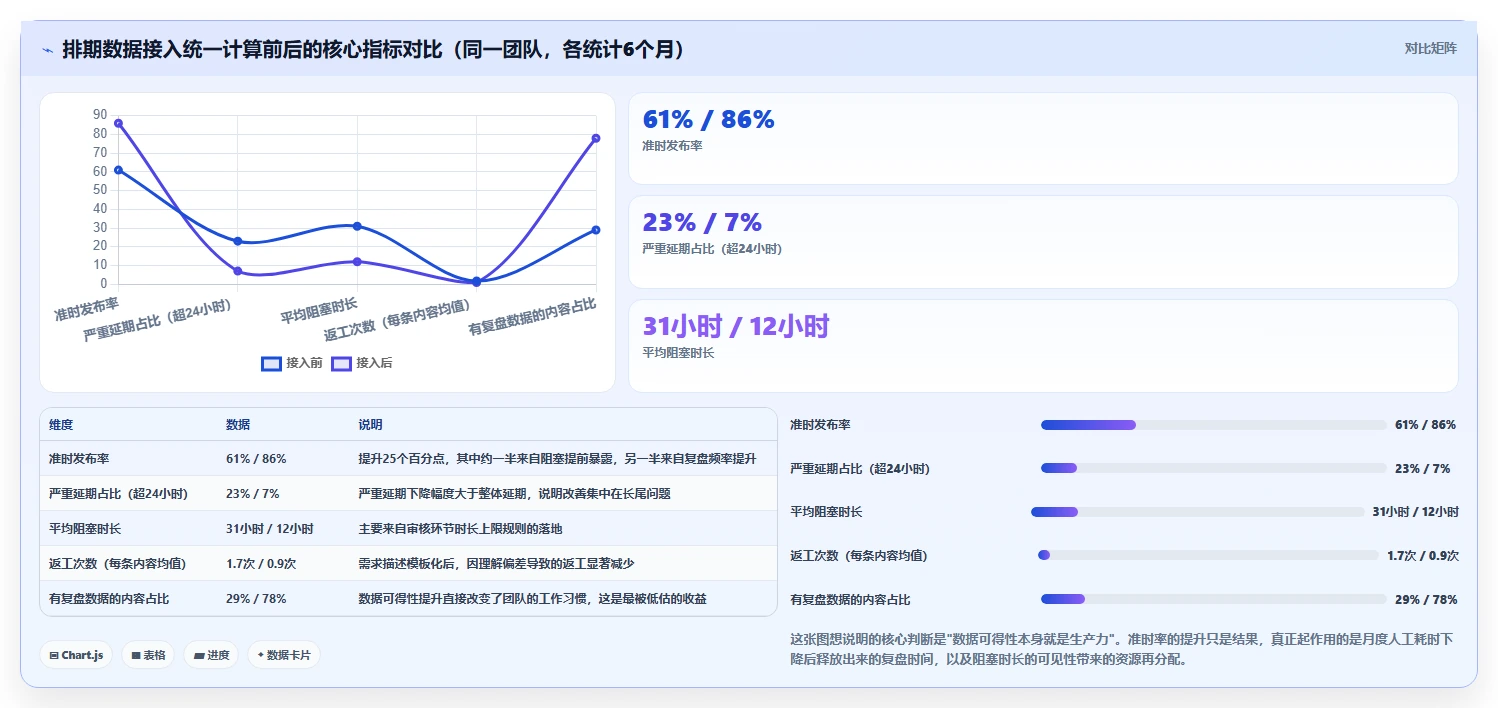1498x708 pixels.
Task: Click the 有复盘数据的内容占比 progress bar
Action: pos(1214,599)
